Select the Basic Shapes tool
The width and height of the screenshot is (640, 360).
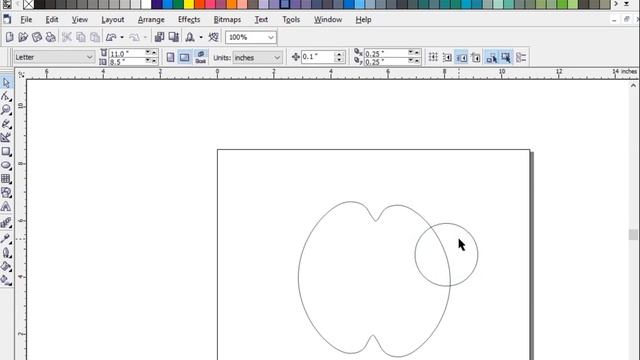pos(6,192)
